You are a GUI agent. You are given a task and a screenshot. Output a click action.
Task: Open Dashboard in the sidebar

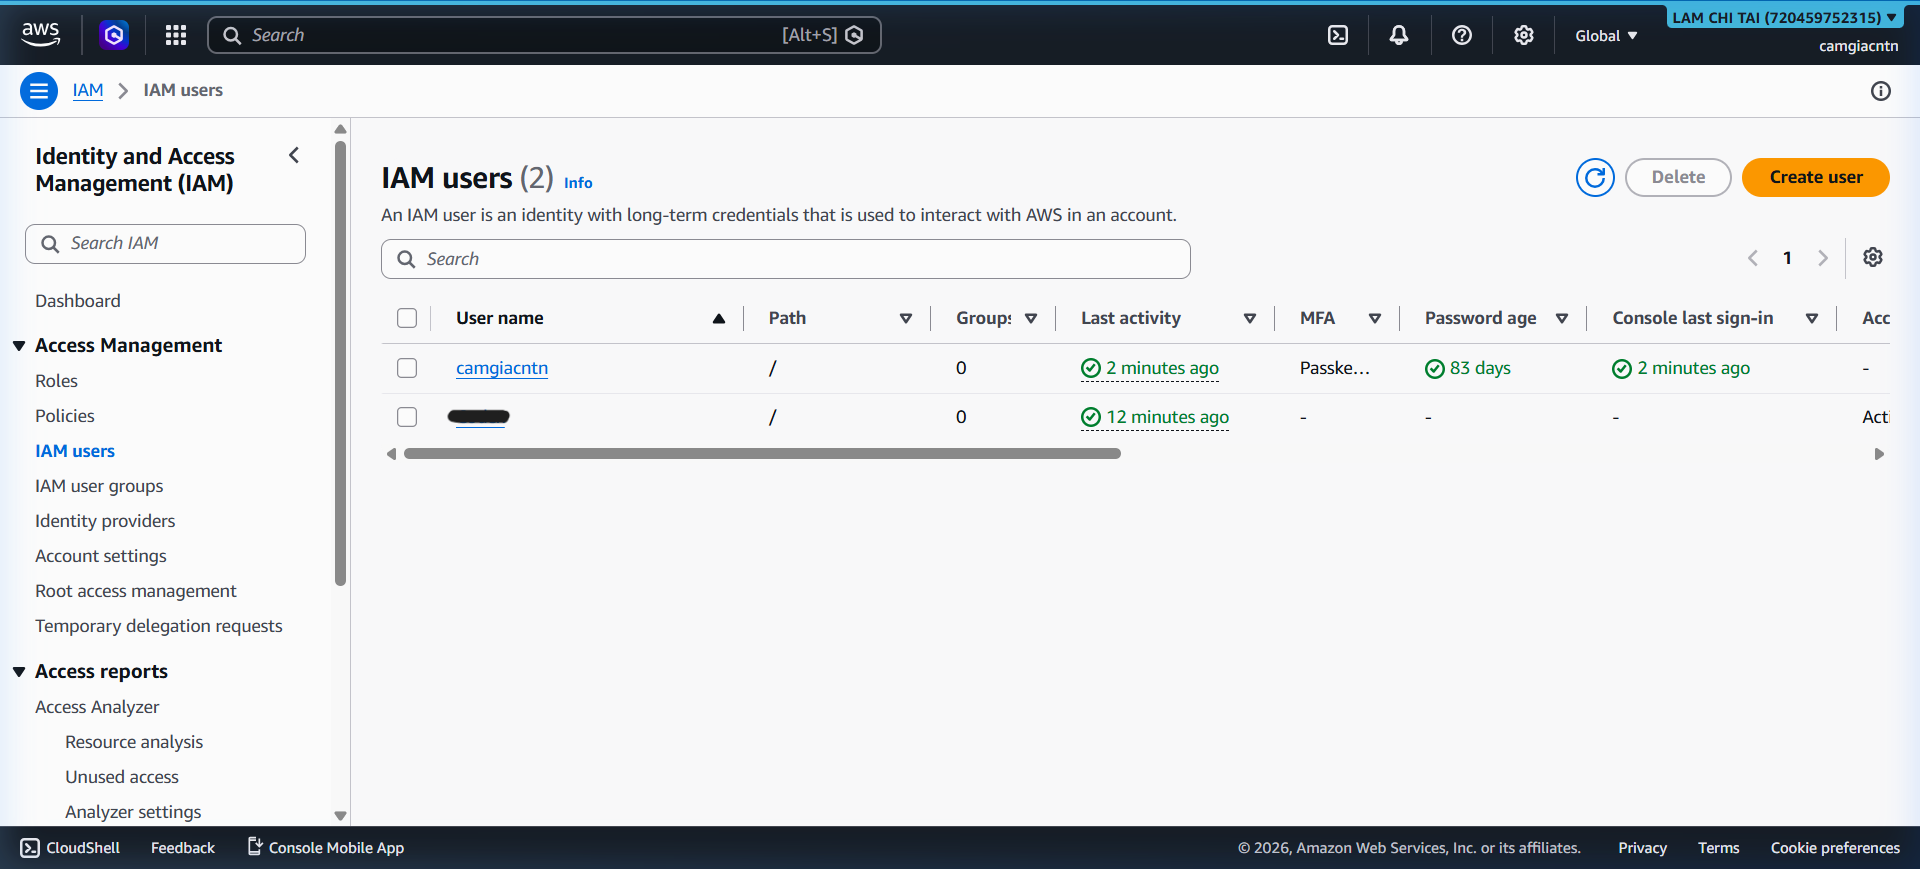[x=78, y=301]
